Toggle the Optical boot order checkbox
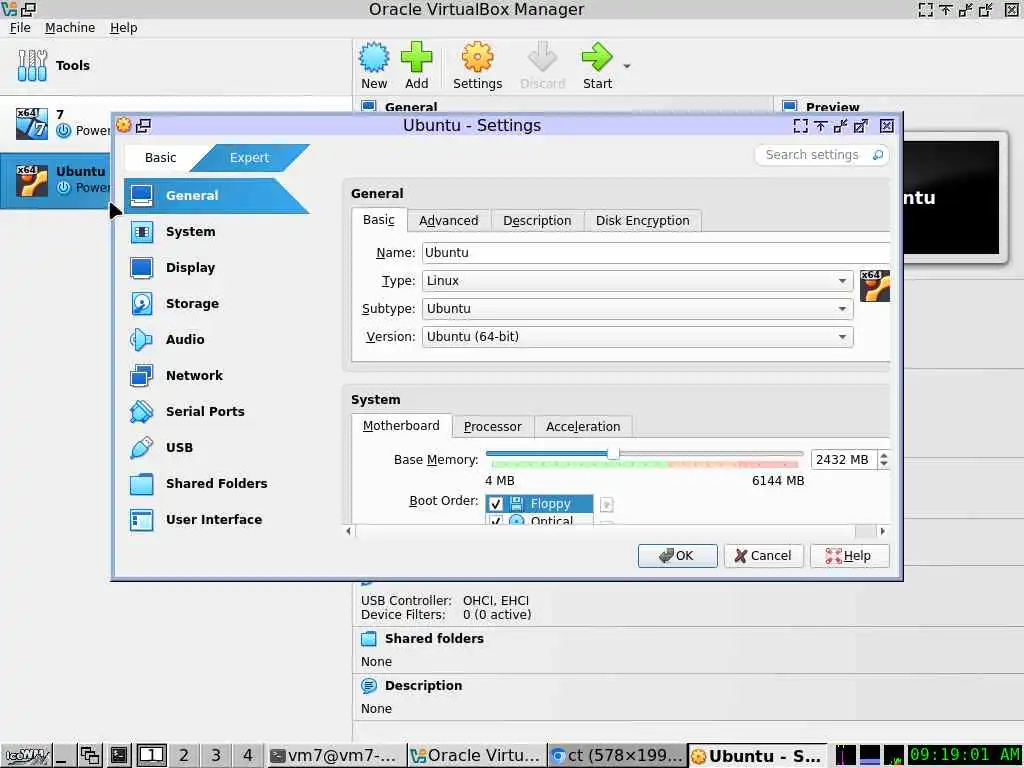1024x768 pixels. (x=496, y=520)
